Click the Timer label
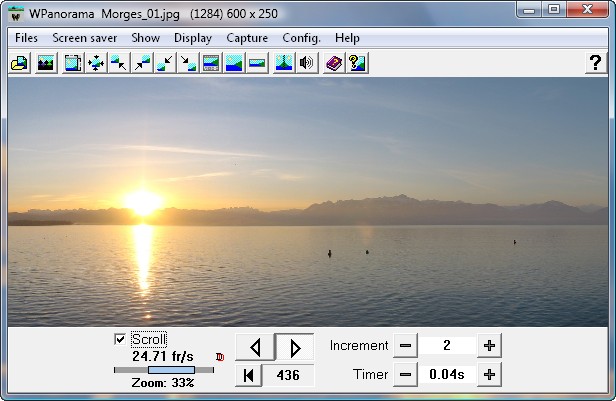This screenshot has width=616, height=401. click(370, 375)
